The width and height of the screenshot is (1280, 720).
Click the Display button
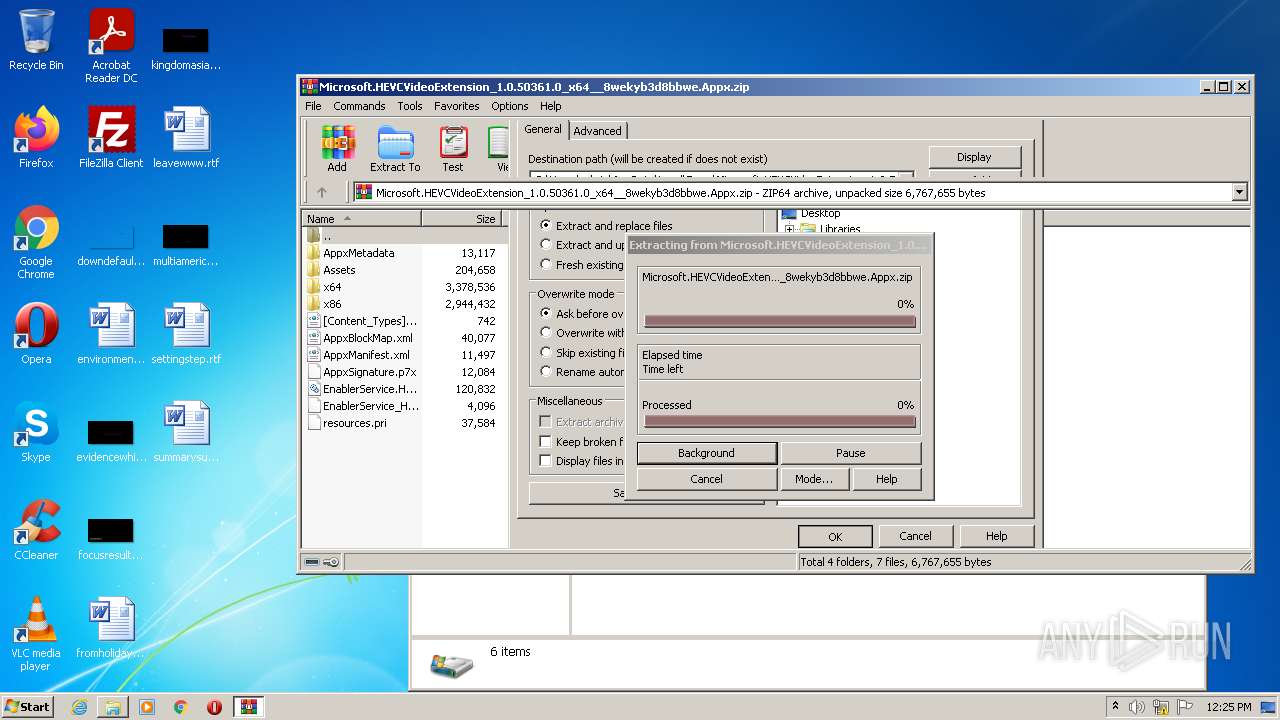(x=974, y=157)
